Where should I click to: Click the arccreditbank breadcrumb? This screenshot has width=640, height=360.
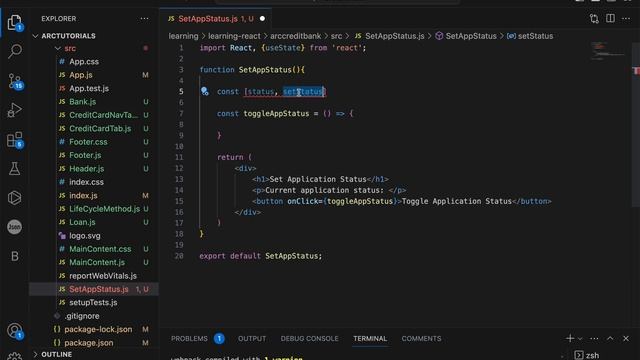coord(295,36)
